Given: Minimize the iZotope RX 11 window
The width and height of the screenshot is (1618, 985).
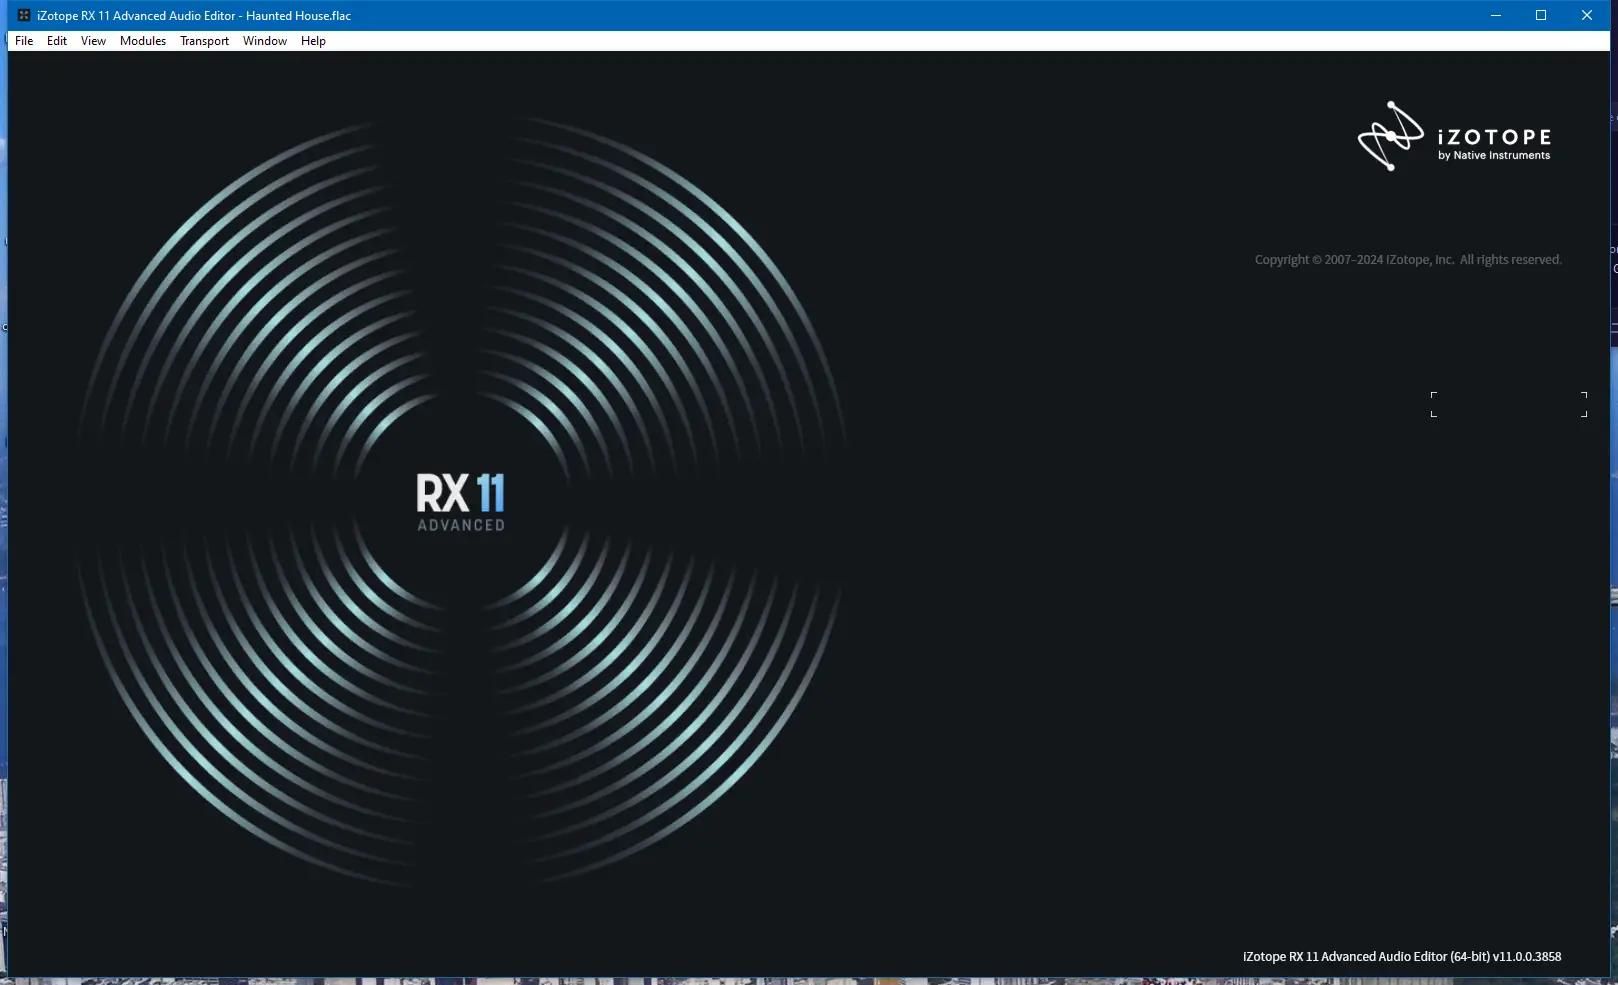Looking at the screenshot, I should (x=1496, y=15).
